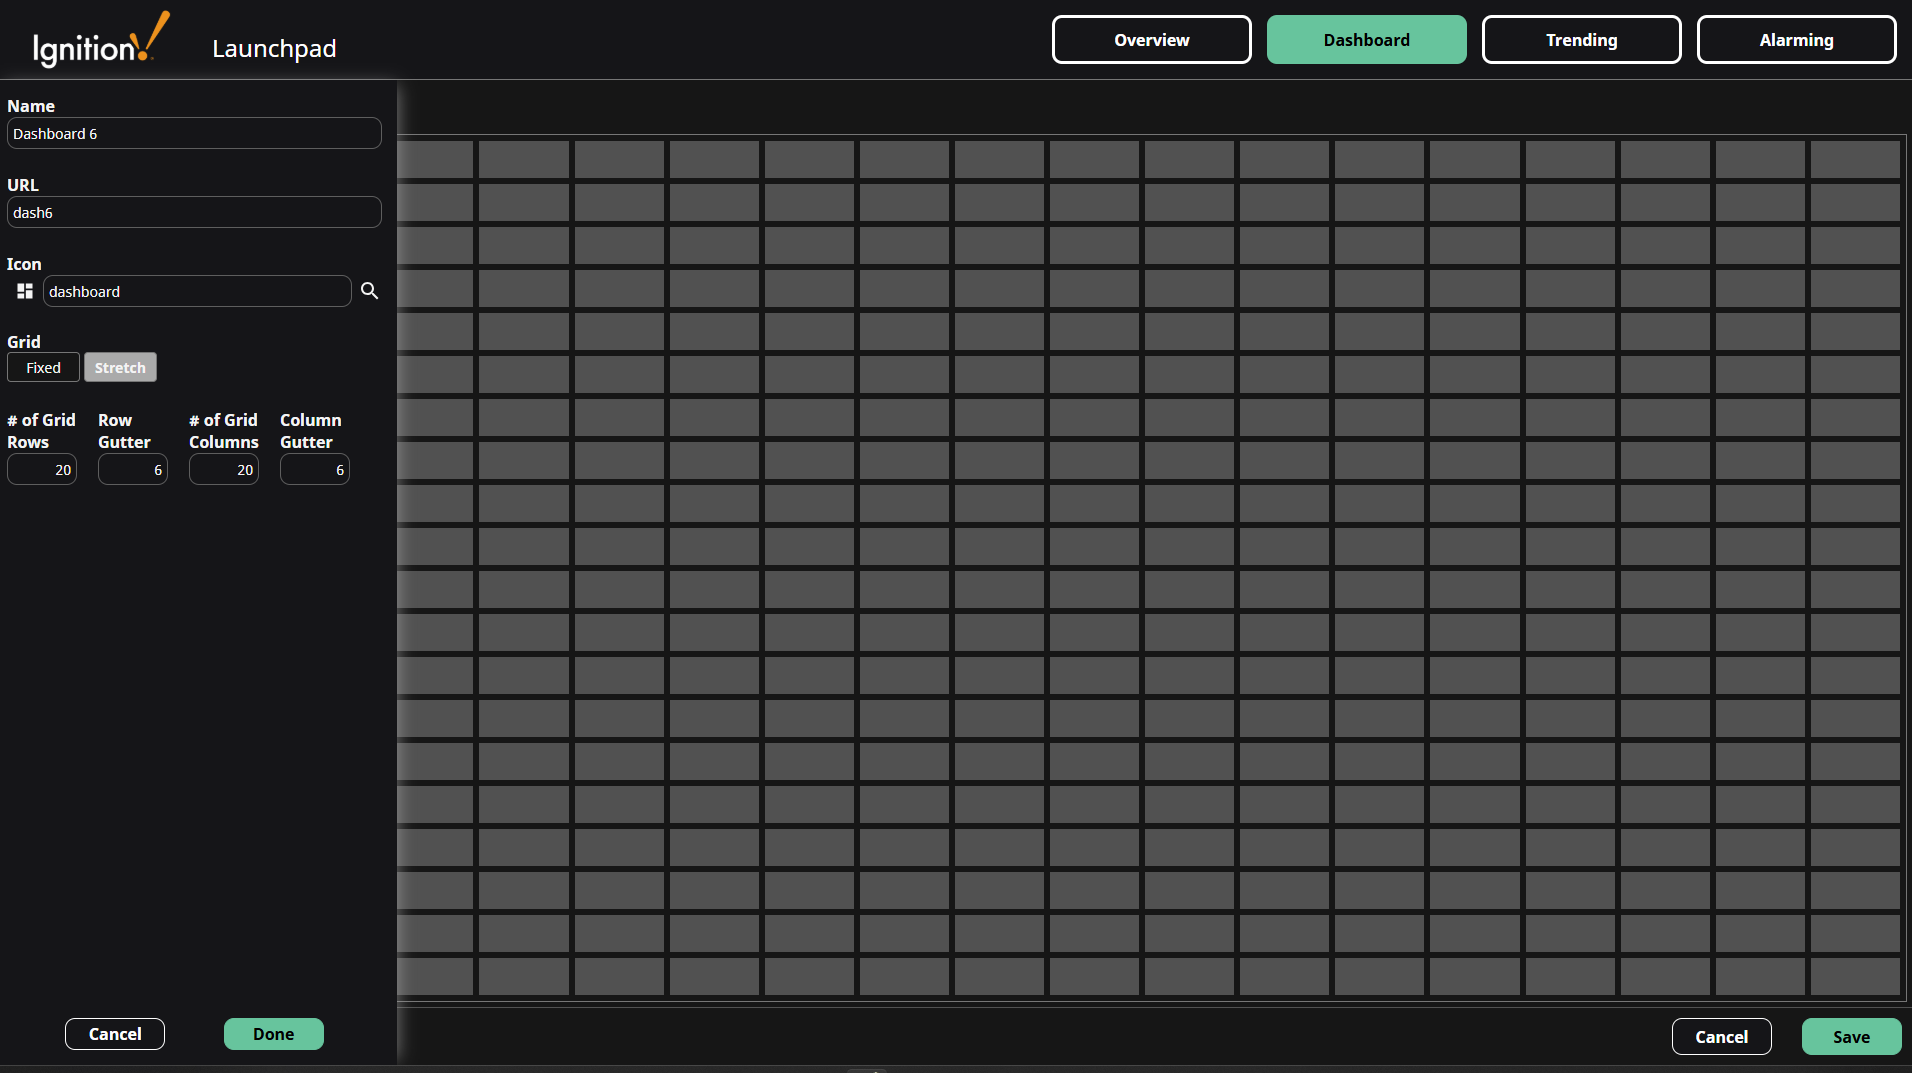1912x1073 pixels.
Task: Click the # of Grid Rows value
Action: pos(42,469)
